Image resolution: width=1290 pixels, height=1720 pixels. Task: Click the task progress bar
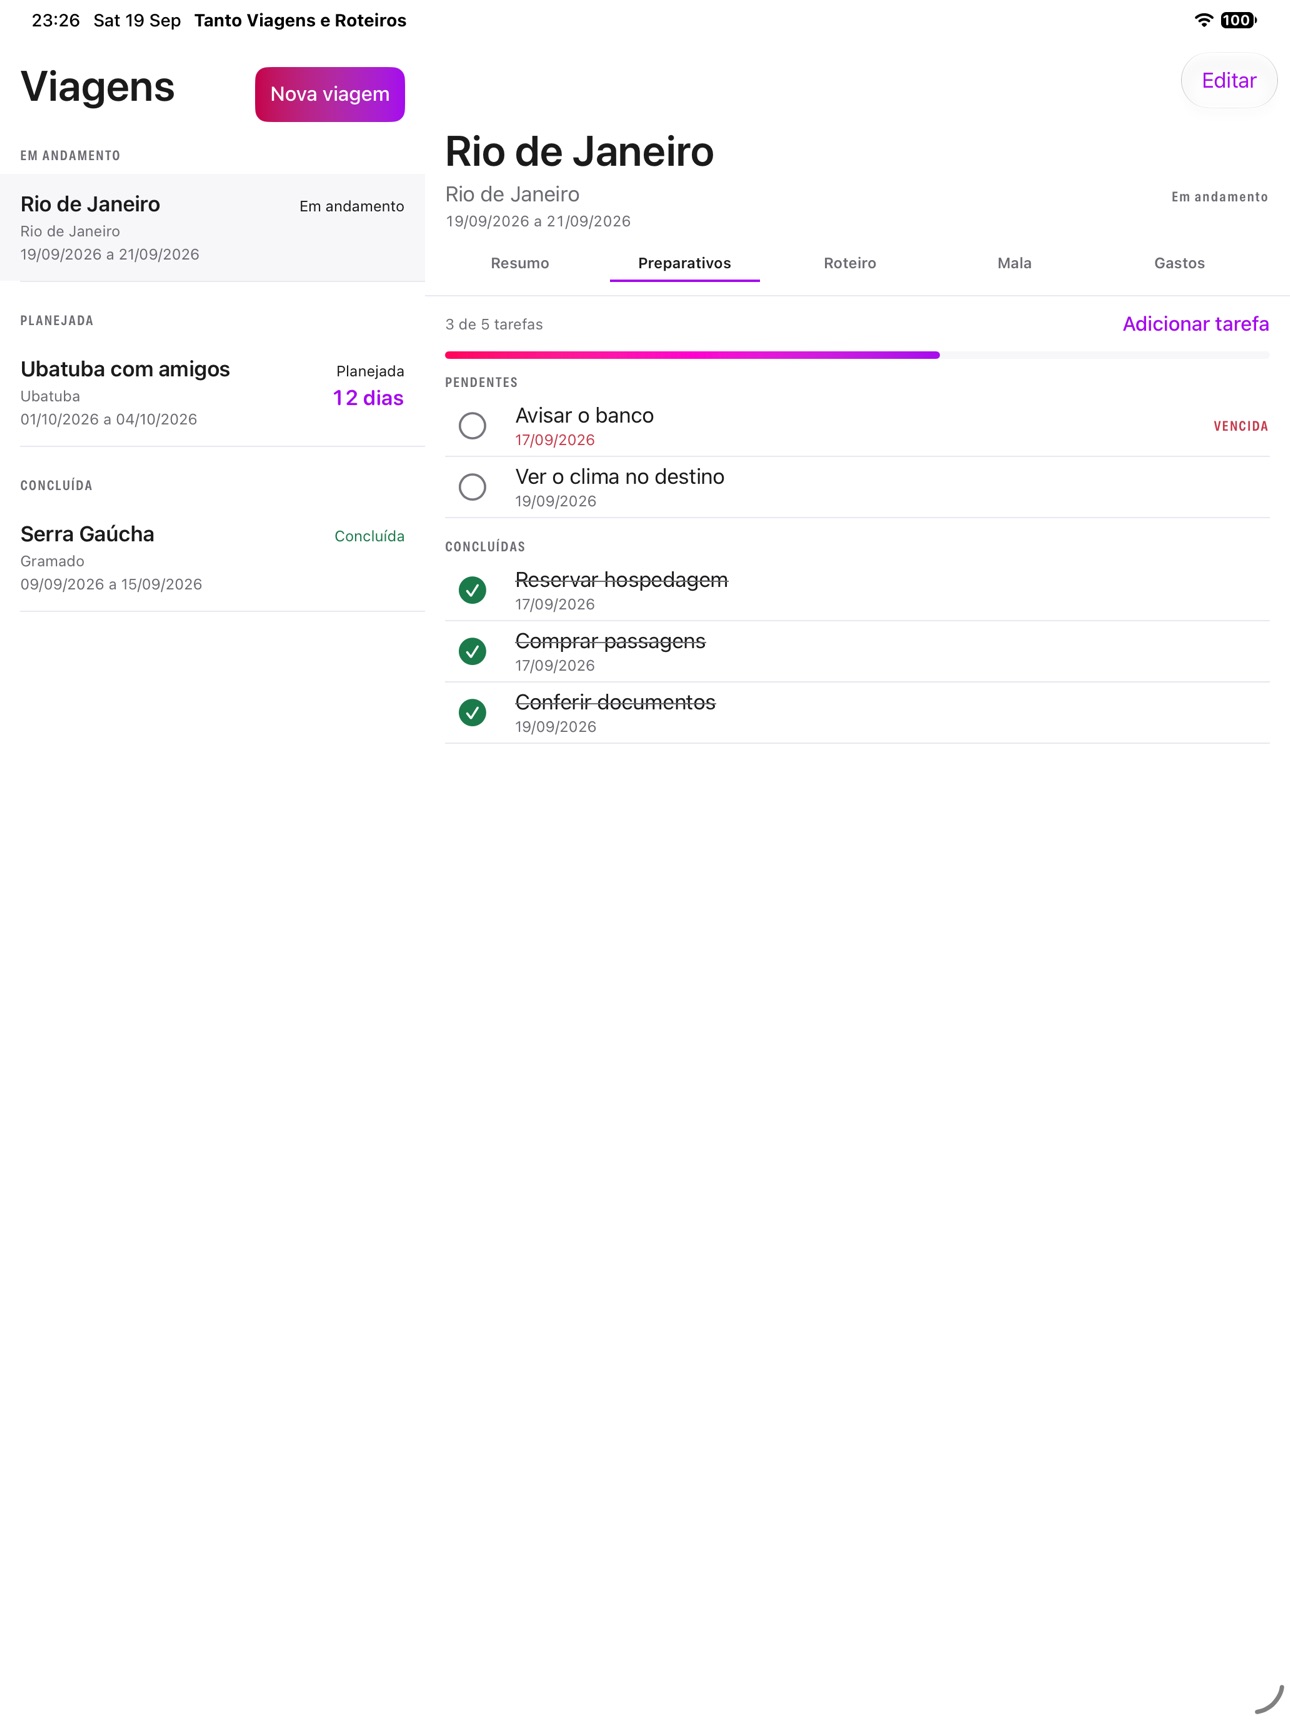857,355
